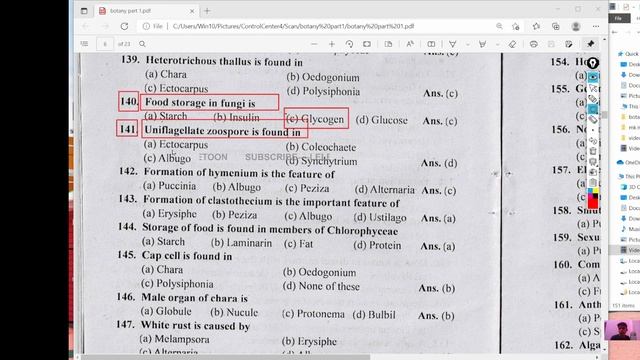
Task: Open a new browser tab
Action: (207, 11)
